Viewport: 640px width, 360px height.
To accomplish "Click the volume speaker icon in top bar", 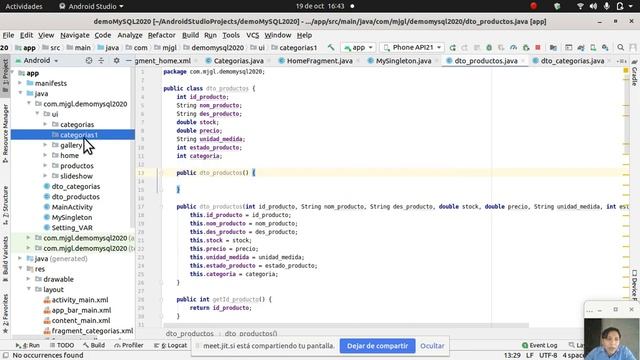I will click(x=593, y=6).
